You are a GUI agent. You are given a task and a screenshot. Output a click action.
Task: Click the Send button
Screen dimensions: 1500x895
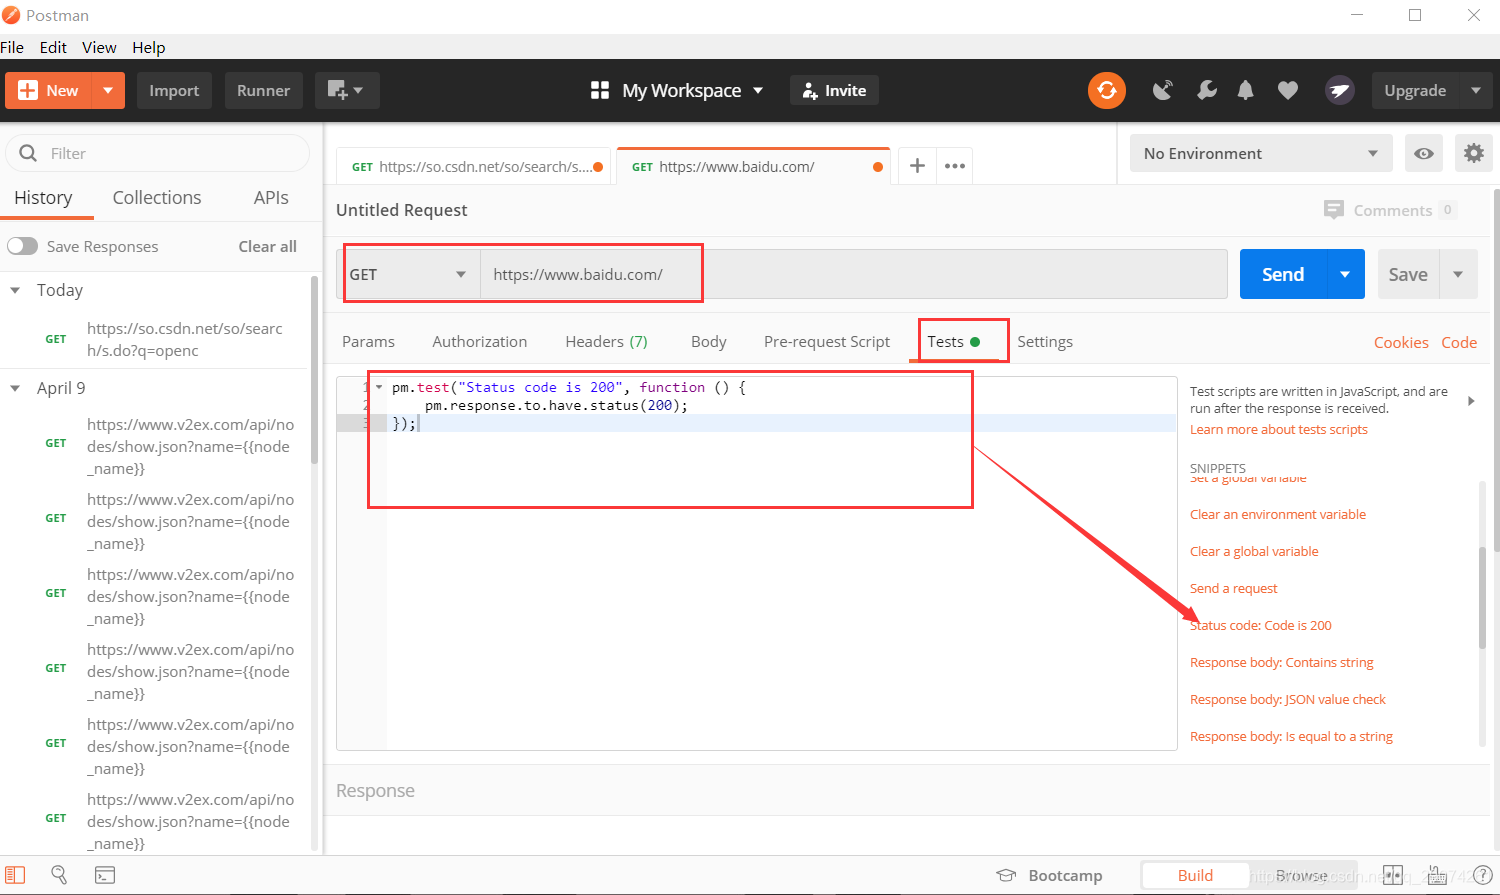pyautogui.click(x=1283, y=274)
